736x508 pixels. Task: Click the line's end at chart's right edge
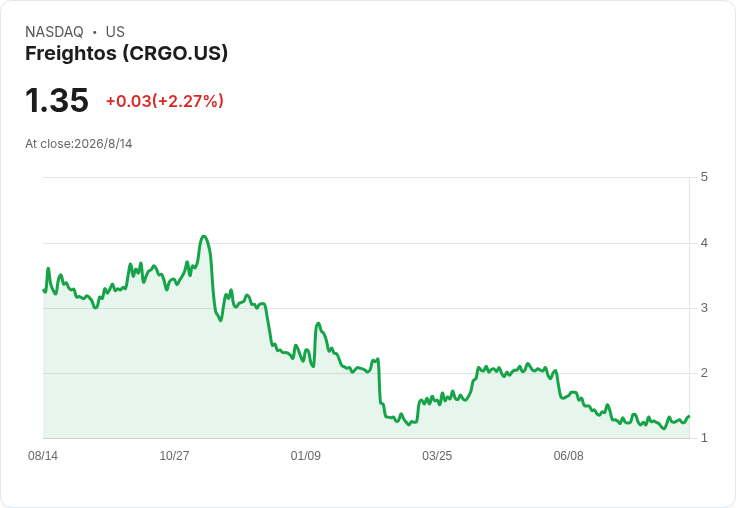pos(689,416)
